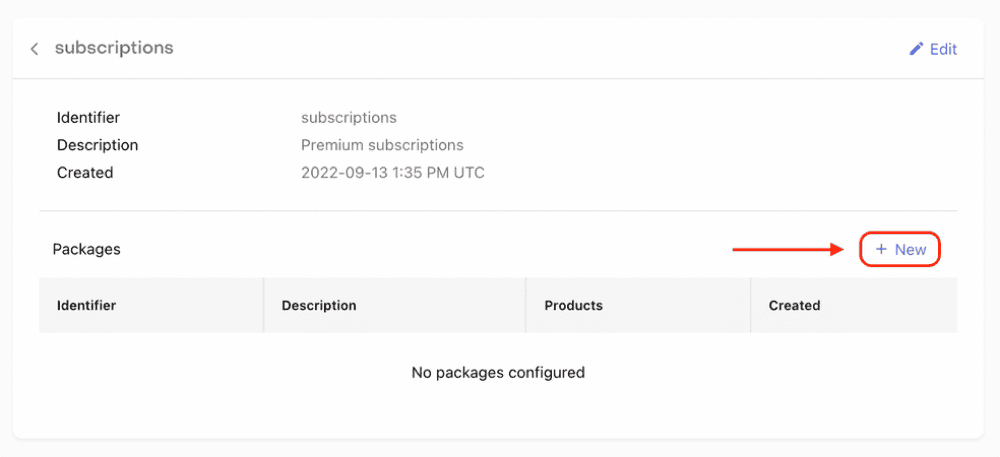Click the Created field label in details
The image size is (1000, 457).
pyautogui.click(x=85, y=172)
